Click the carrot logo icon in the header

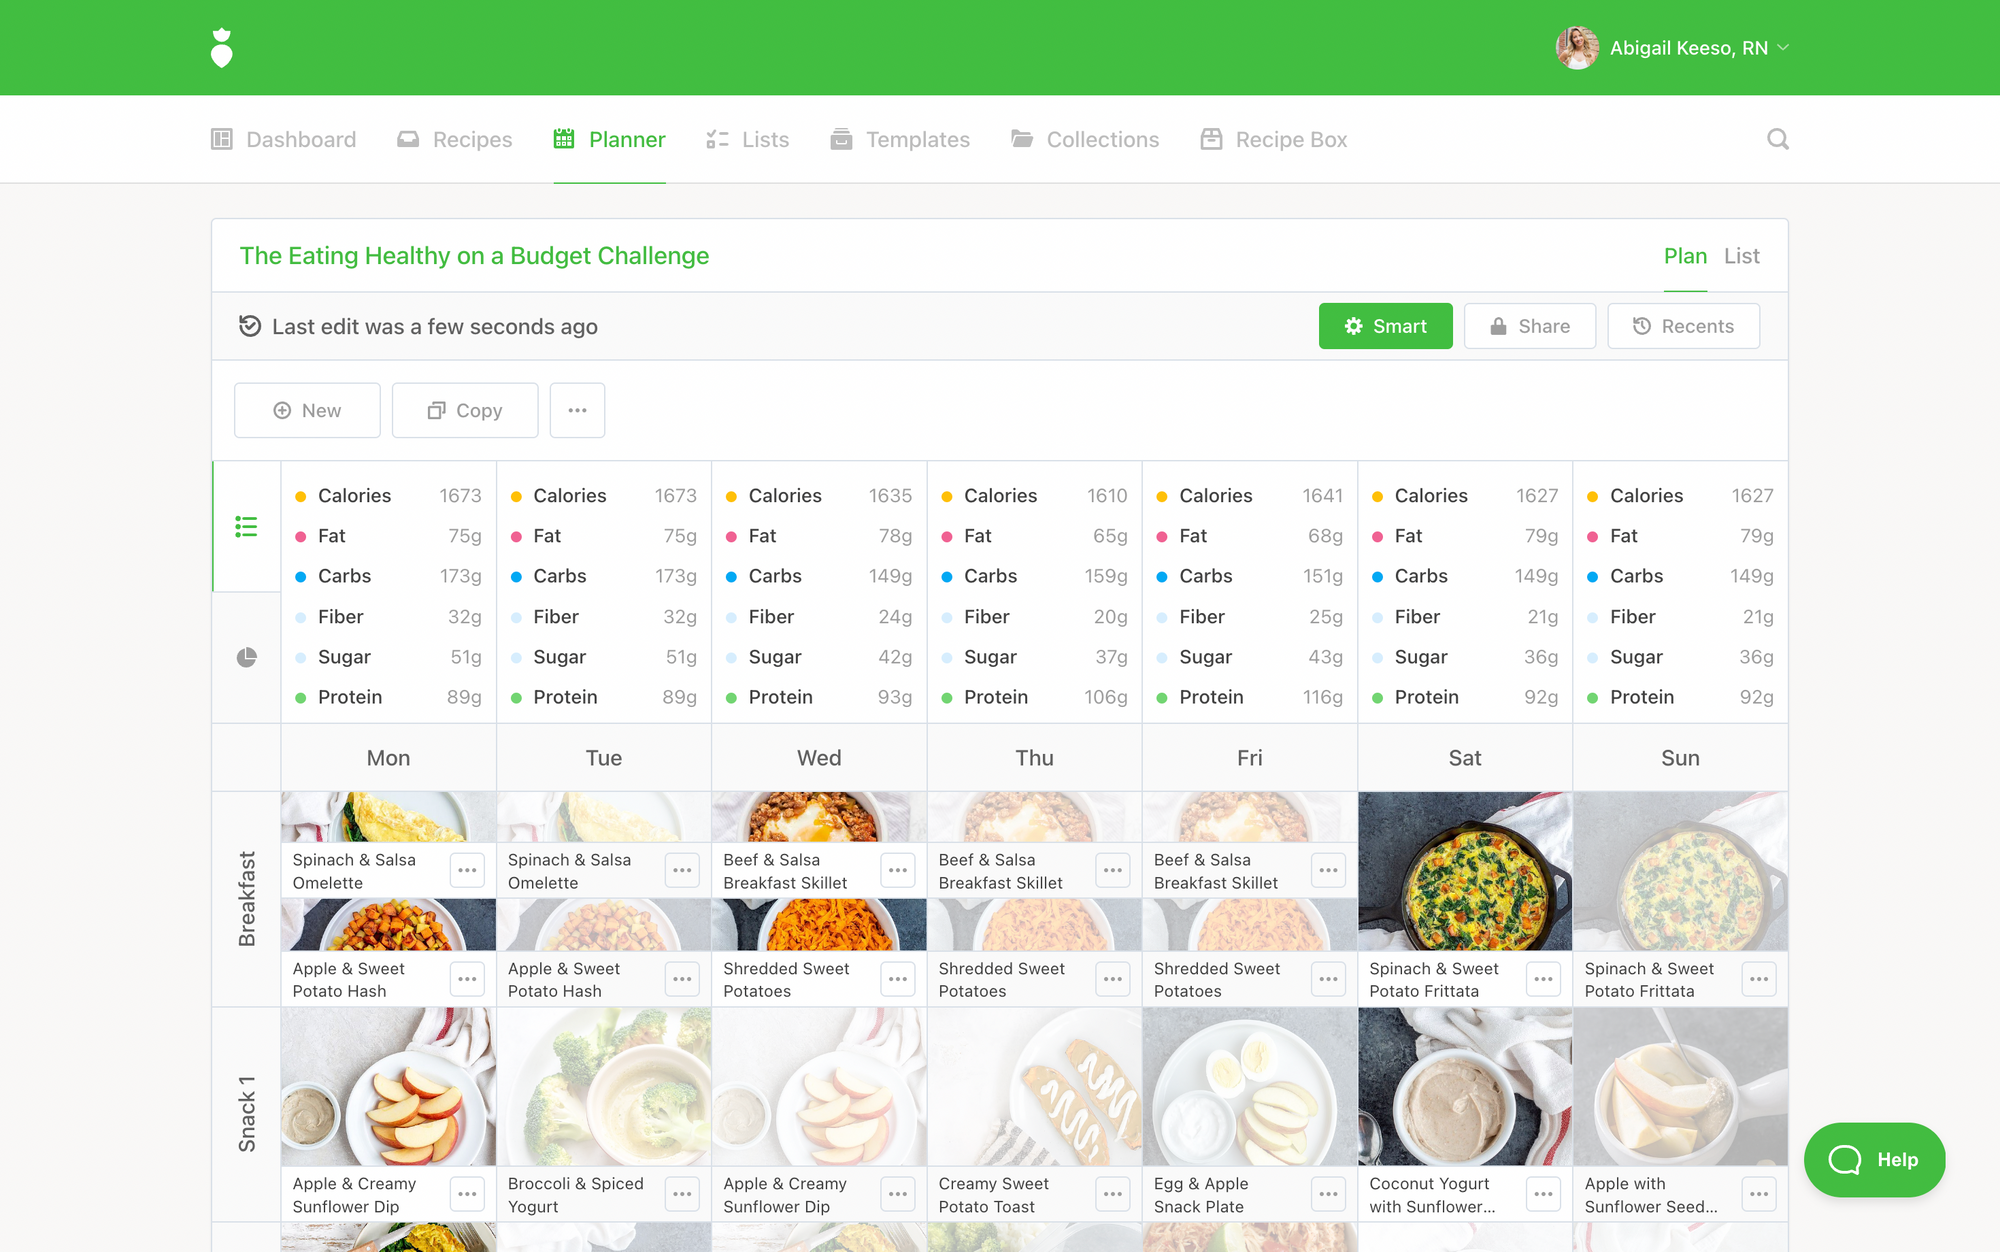click(222, 48)
